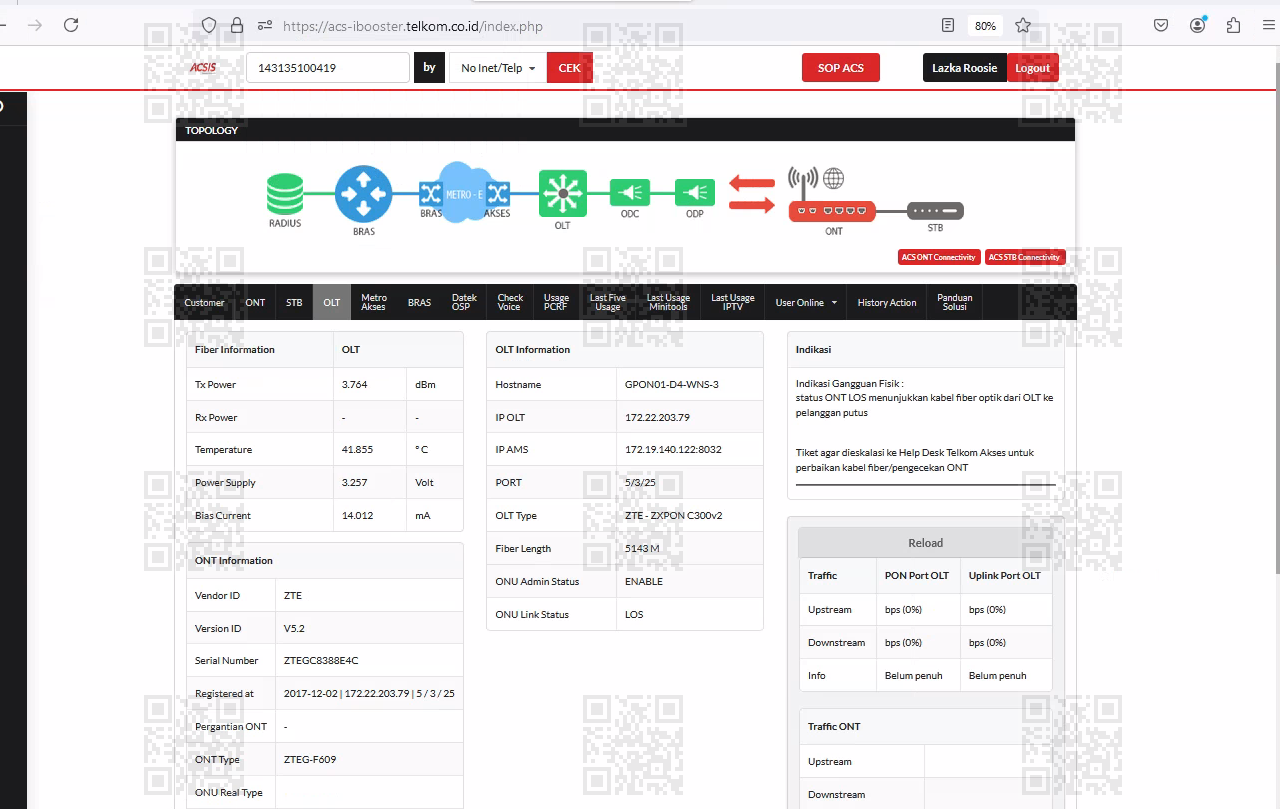Click the METRO-E cloud icon
1280x809 pixels.
point(464,192)
